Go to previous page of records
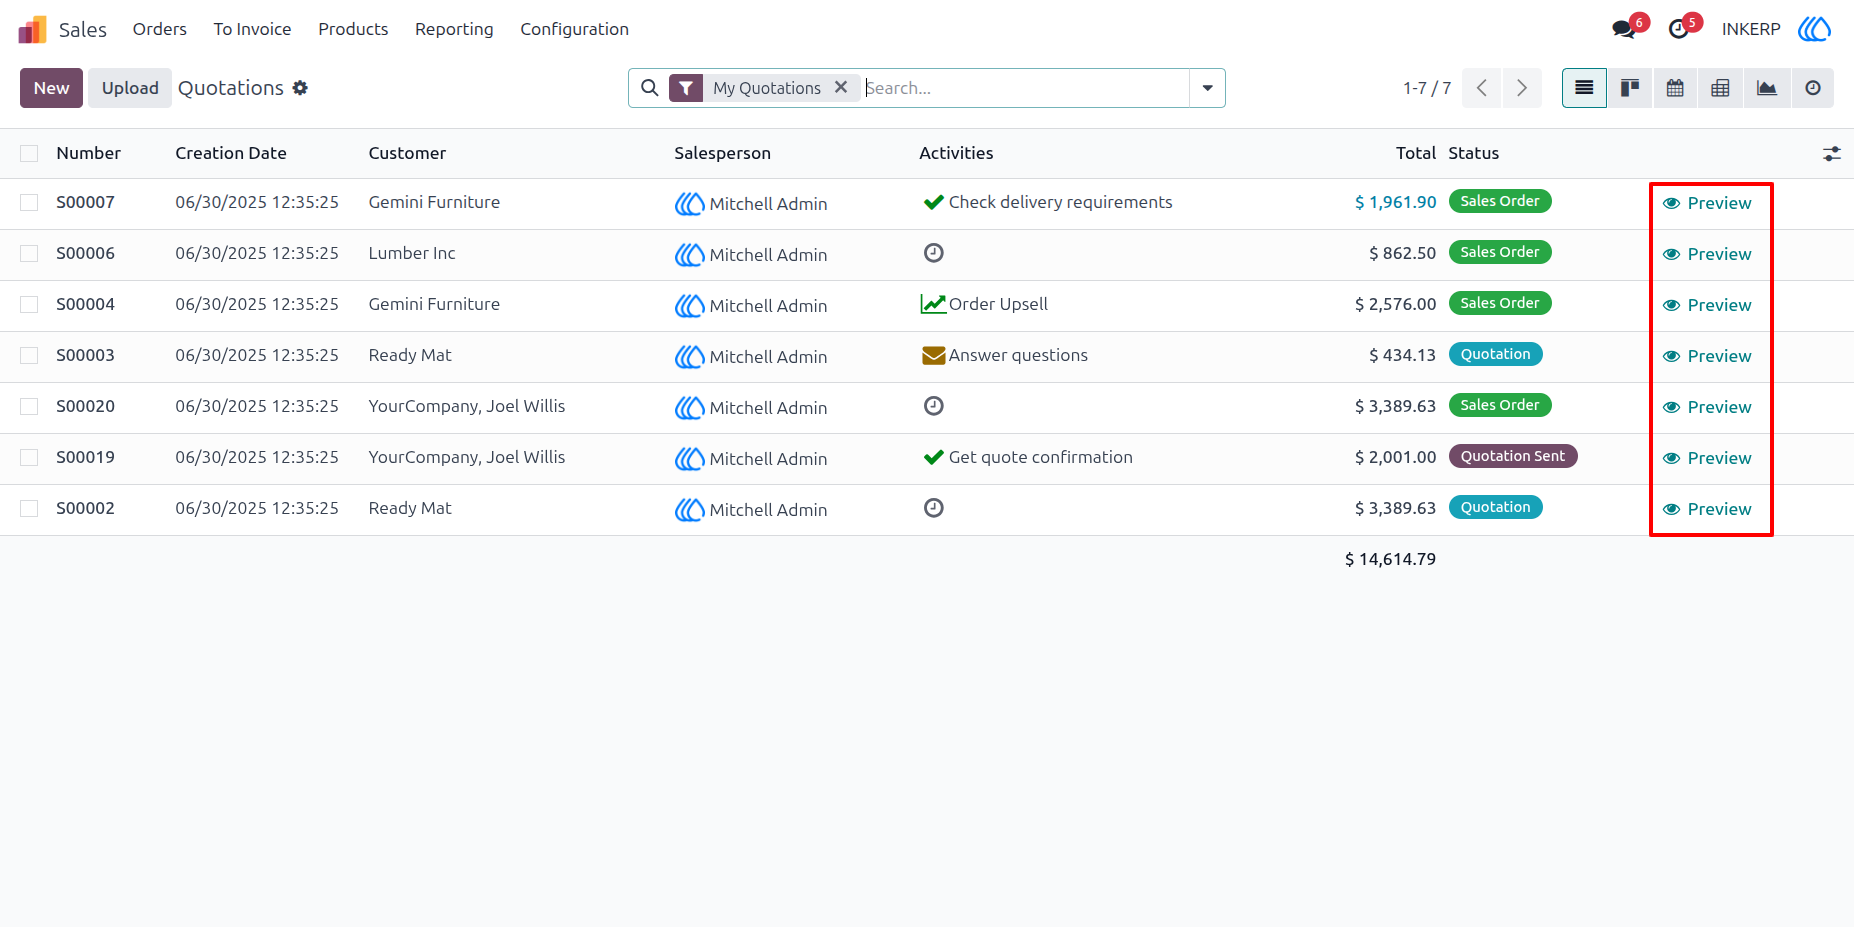This screenshot has width=1854, height=927. (1482, 88)
